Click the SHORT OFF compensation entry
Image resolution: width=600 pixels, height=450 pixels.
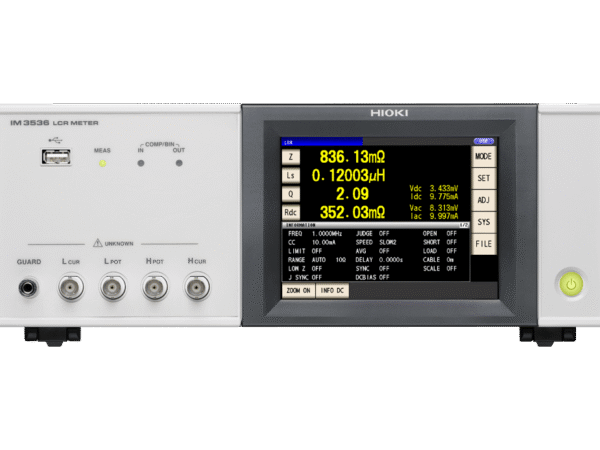(440, 242)
